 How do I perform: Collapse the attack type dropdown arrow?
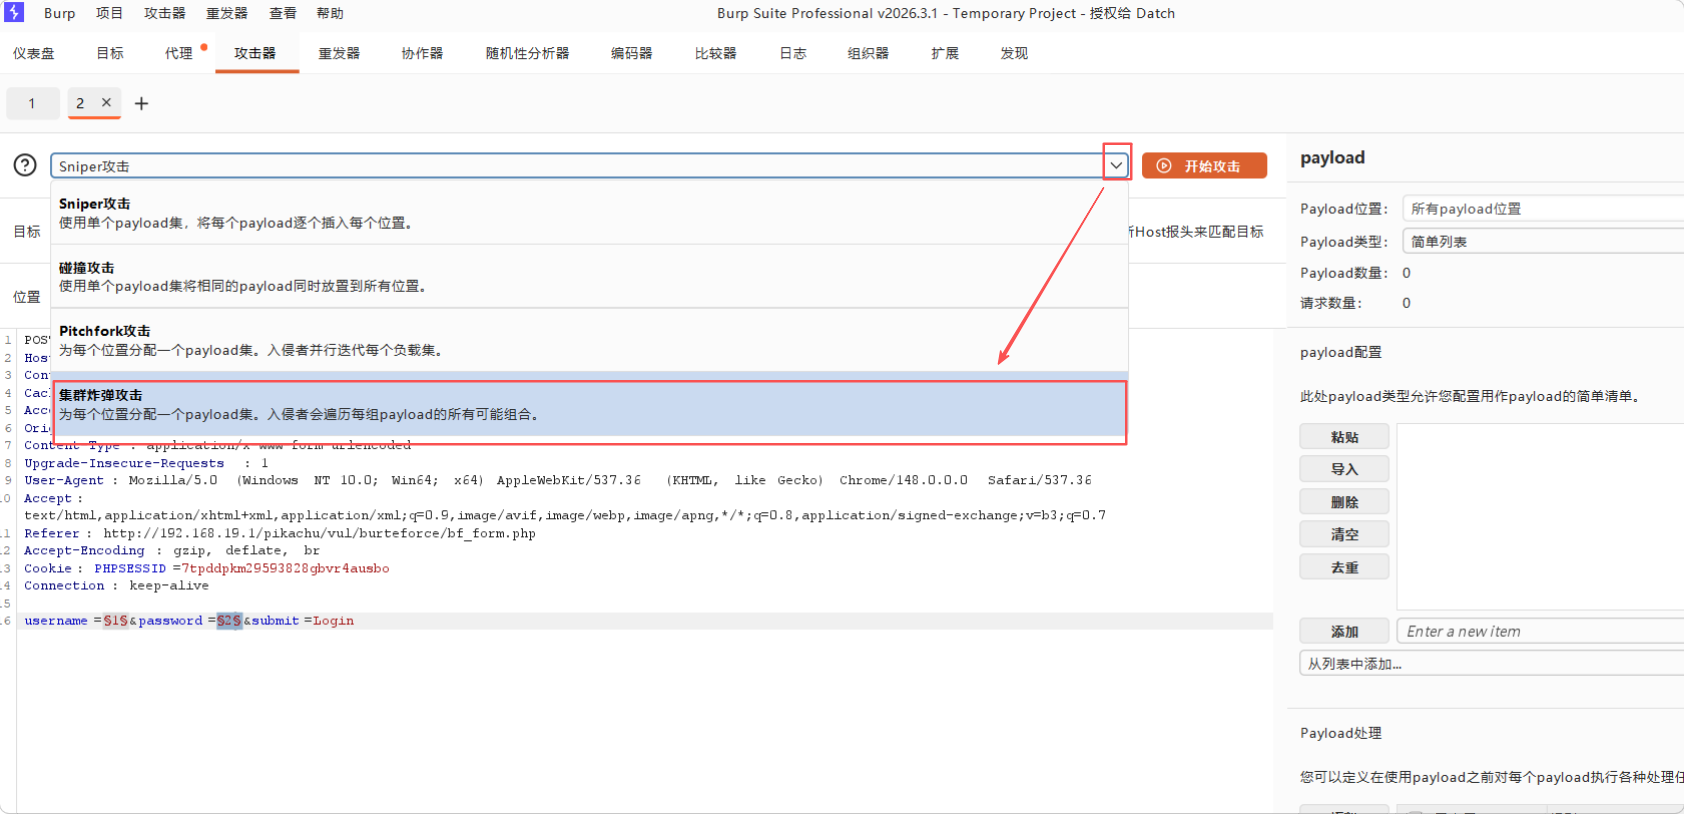(x=1116, y=165)
